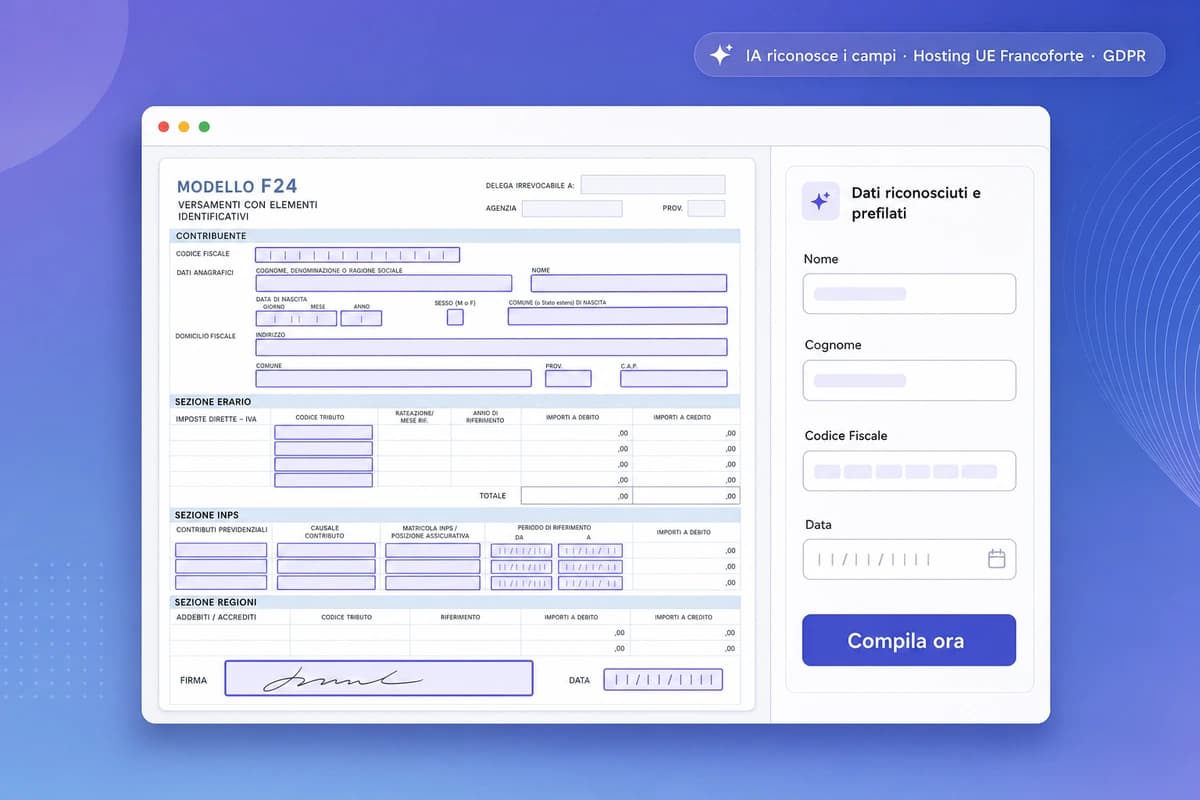The height and width of the screenshot is (800, 1200).
Task: Click the 'Compila ora' button
Action: (x=909, y=640)
